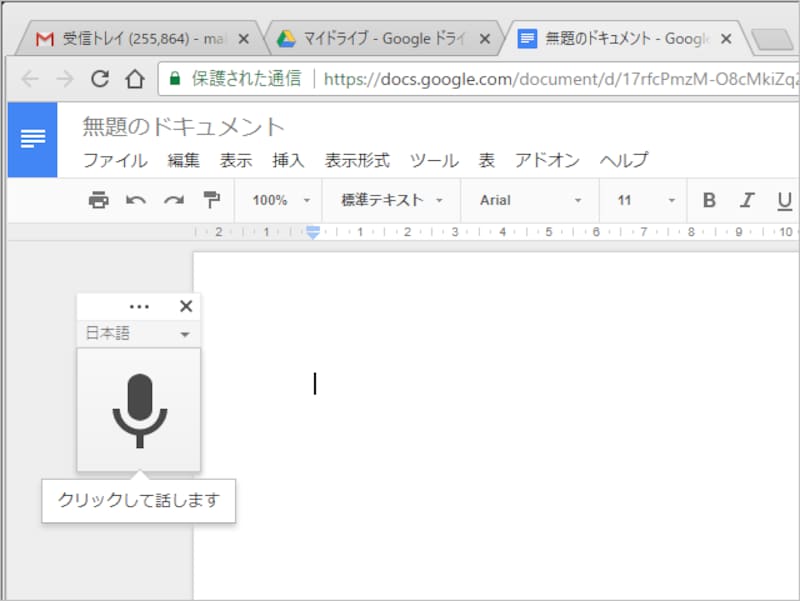Screen dimensions: 800x601
Task: Click the Redo icon
Action: (x=172, y=200)
